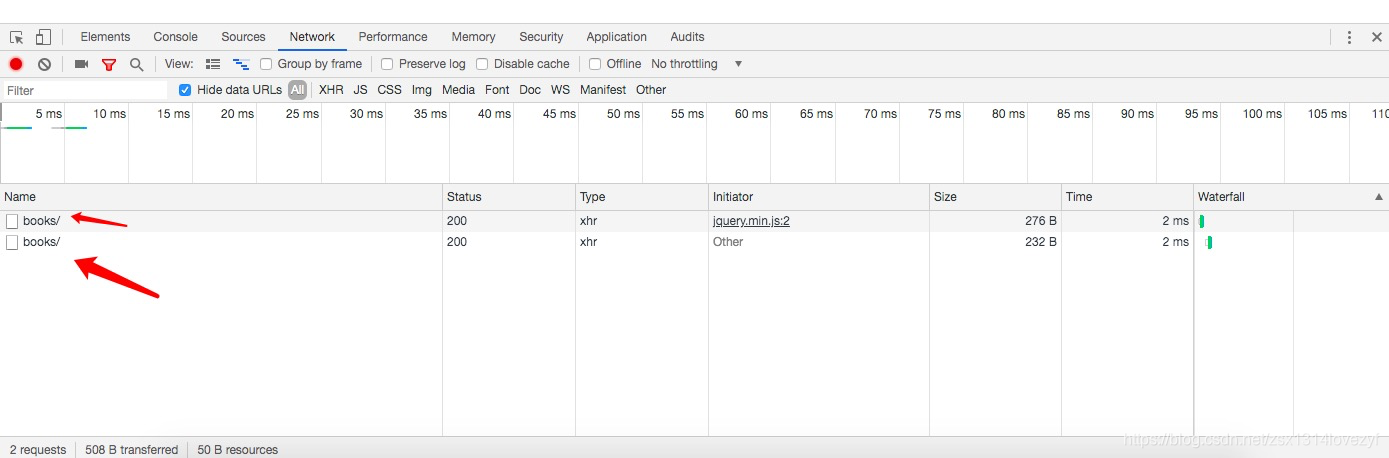Select file icon of first books/ request
This screenshot has height=458, width=1389.
point(12,221)
